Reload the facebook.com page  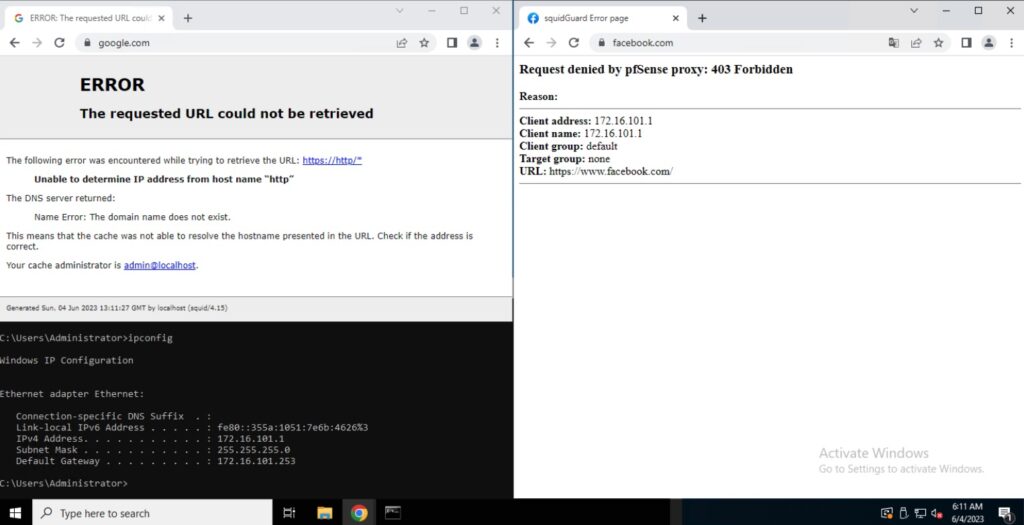click(x=573, y=42)
